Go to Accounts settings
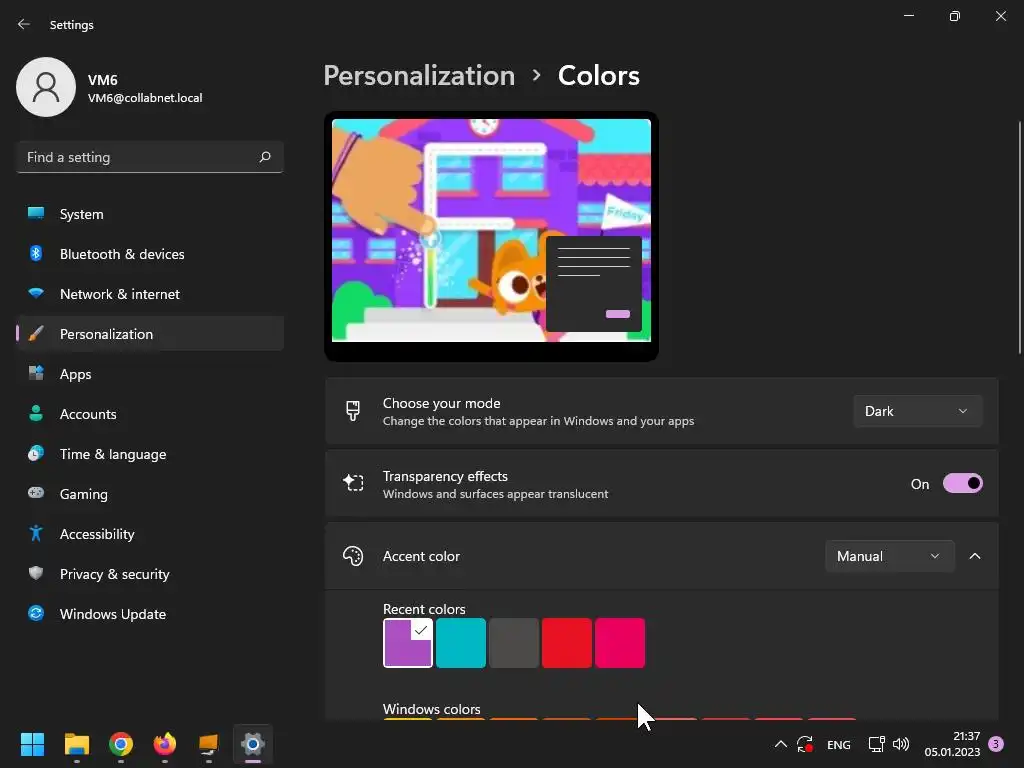 pos(150,413)
